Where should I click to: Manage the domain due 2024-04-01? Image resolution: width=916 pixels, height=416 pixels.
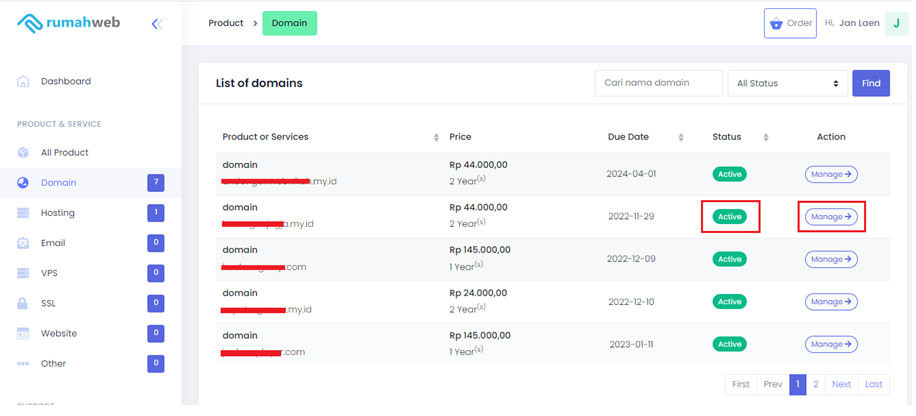pyautogui.click(x=831, y=174)
